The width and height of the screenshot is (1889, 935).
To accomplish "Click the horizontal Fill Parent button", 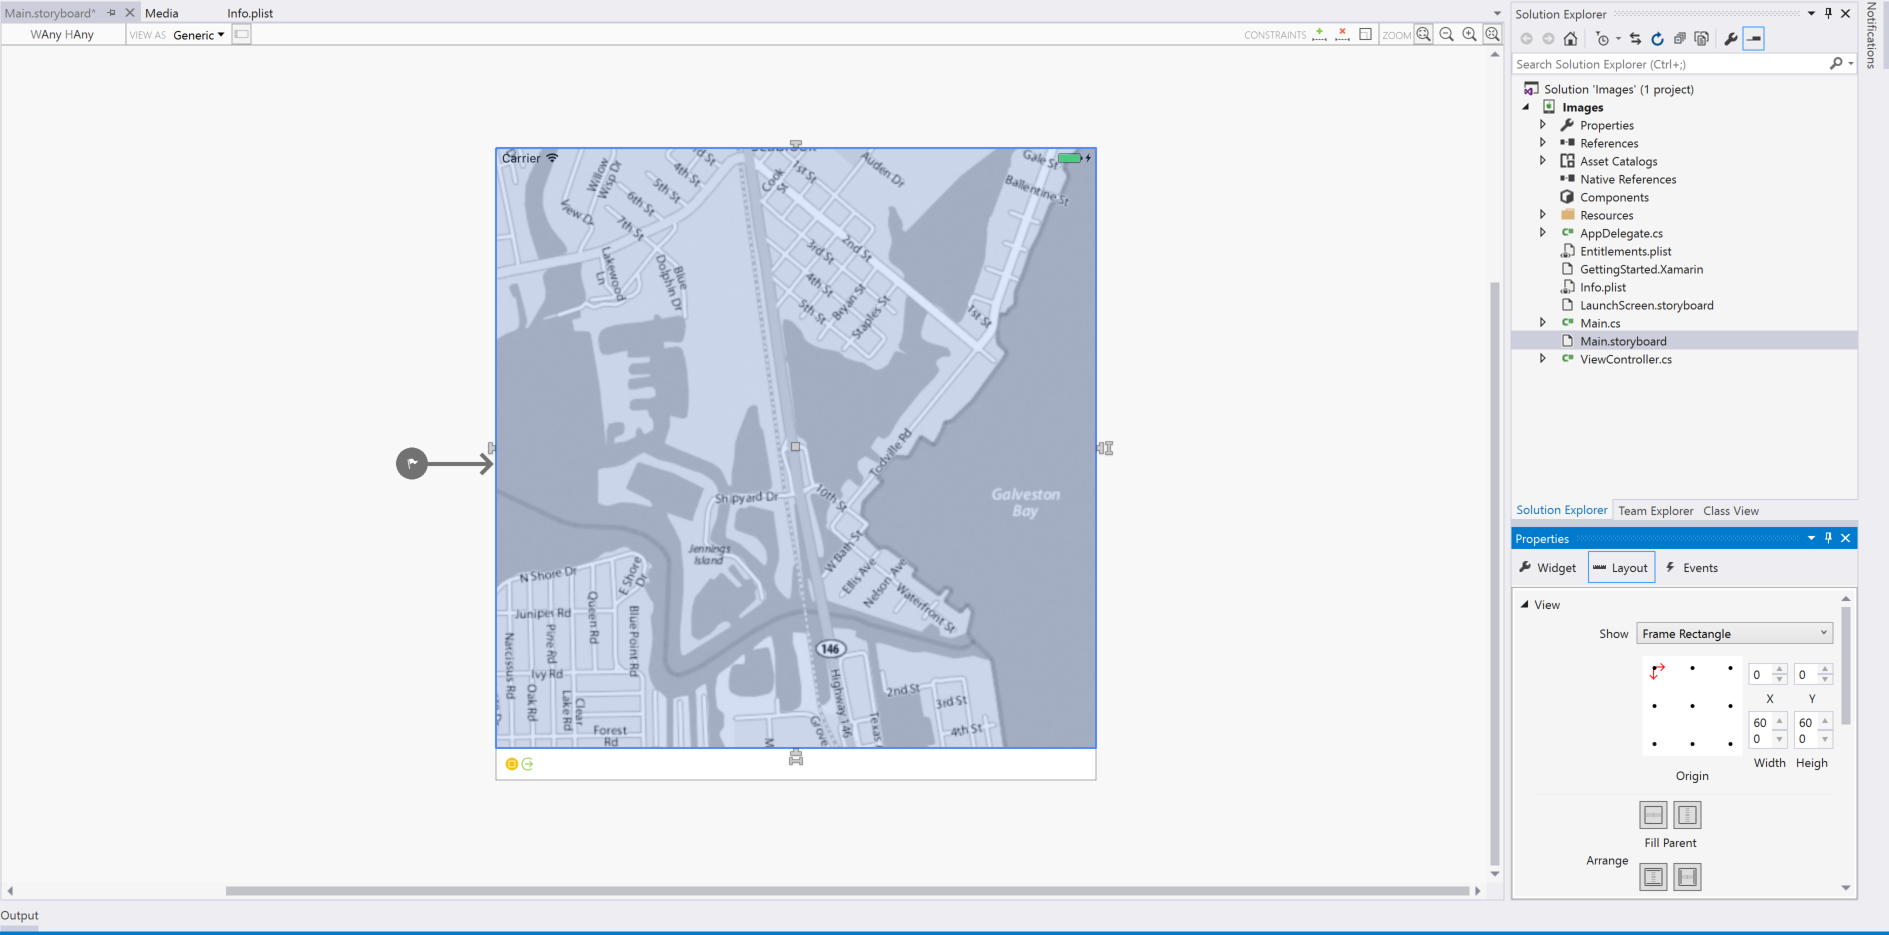I will point(1653,814).
